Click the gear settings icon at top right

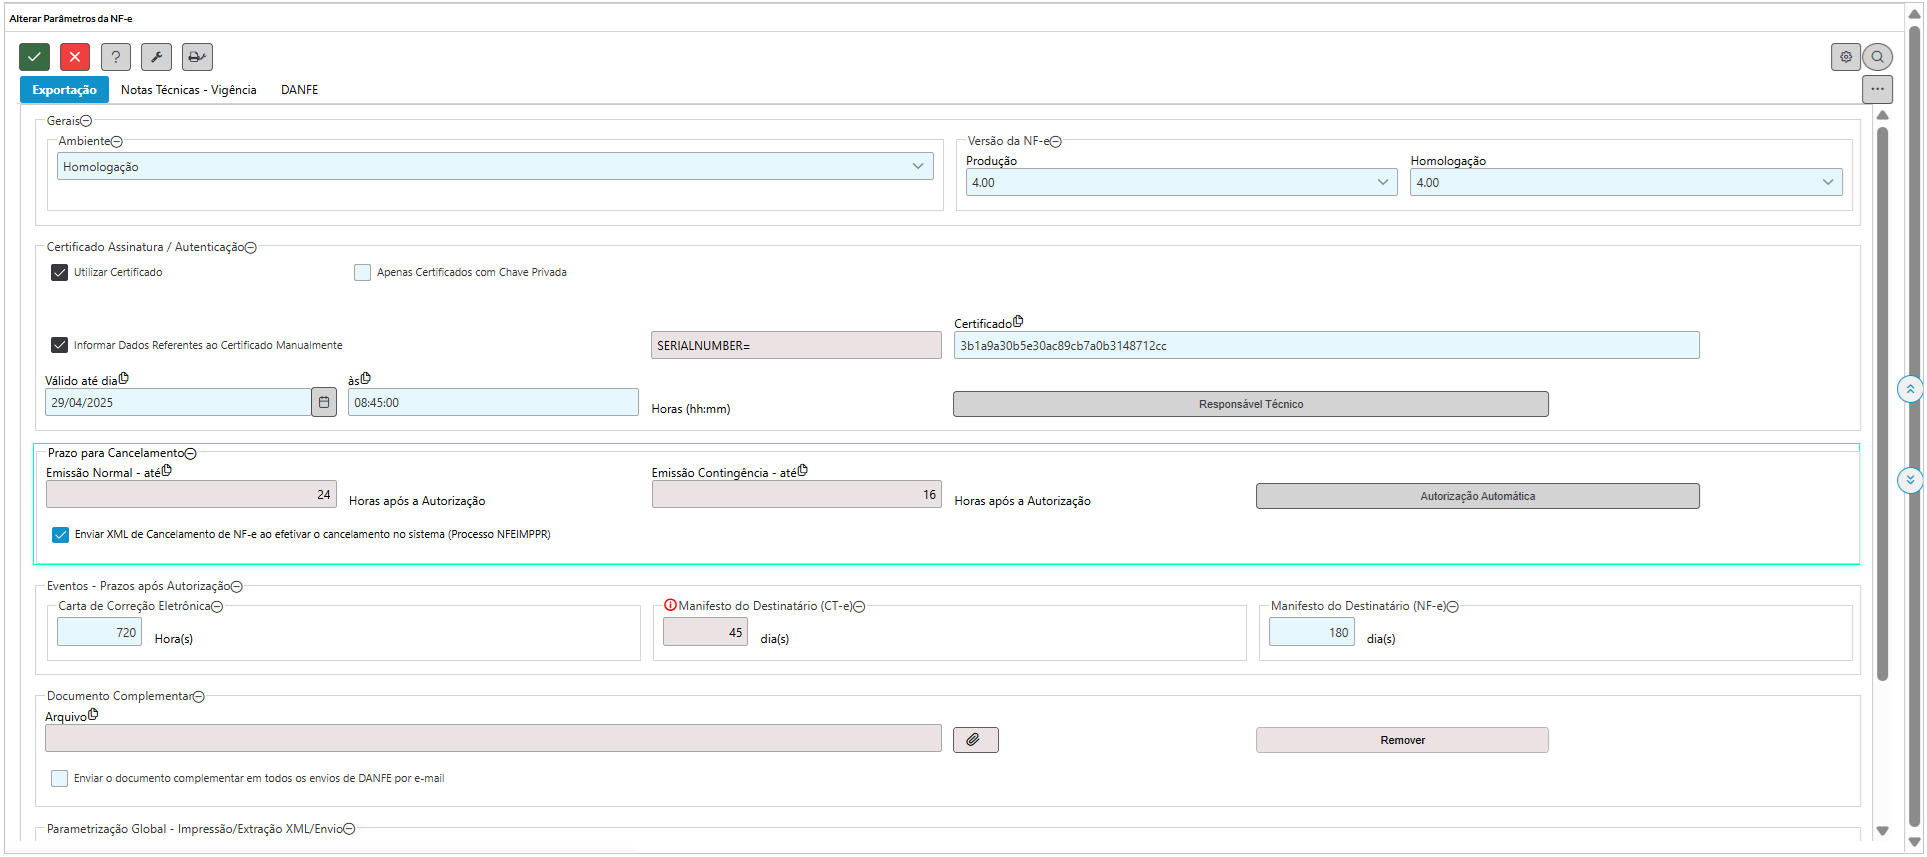point(1846,57)
